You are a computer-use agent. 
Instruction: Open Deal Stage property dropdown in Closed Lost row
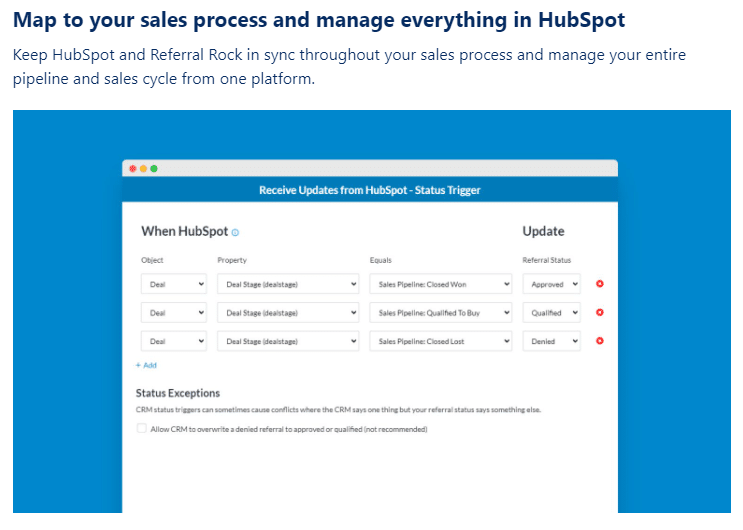[288, 341]
